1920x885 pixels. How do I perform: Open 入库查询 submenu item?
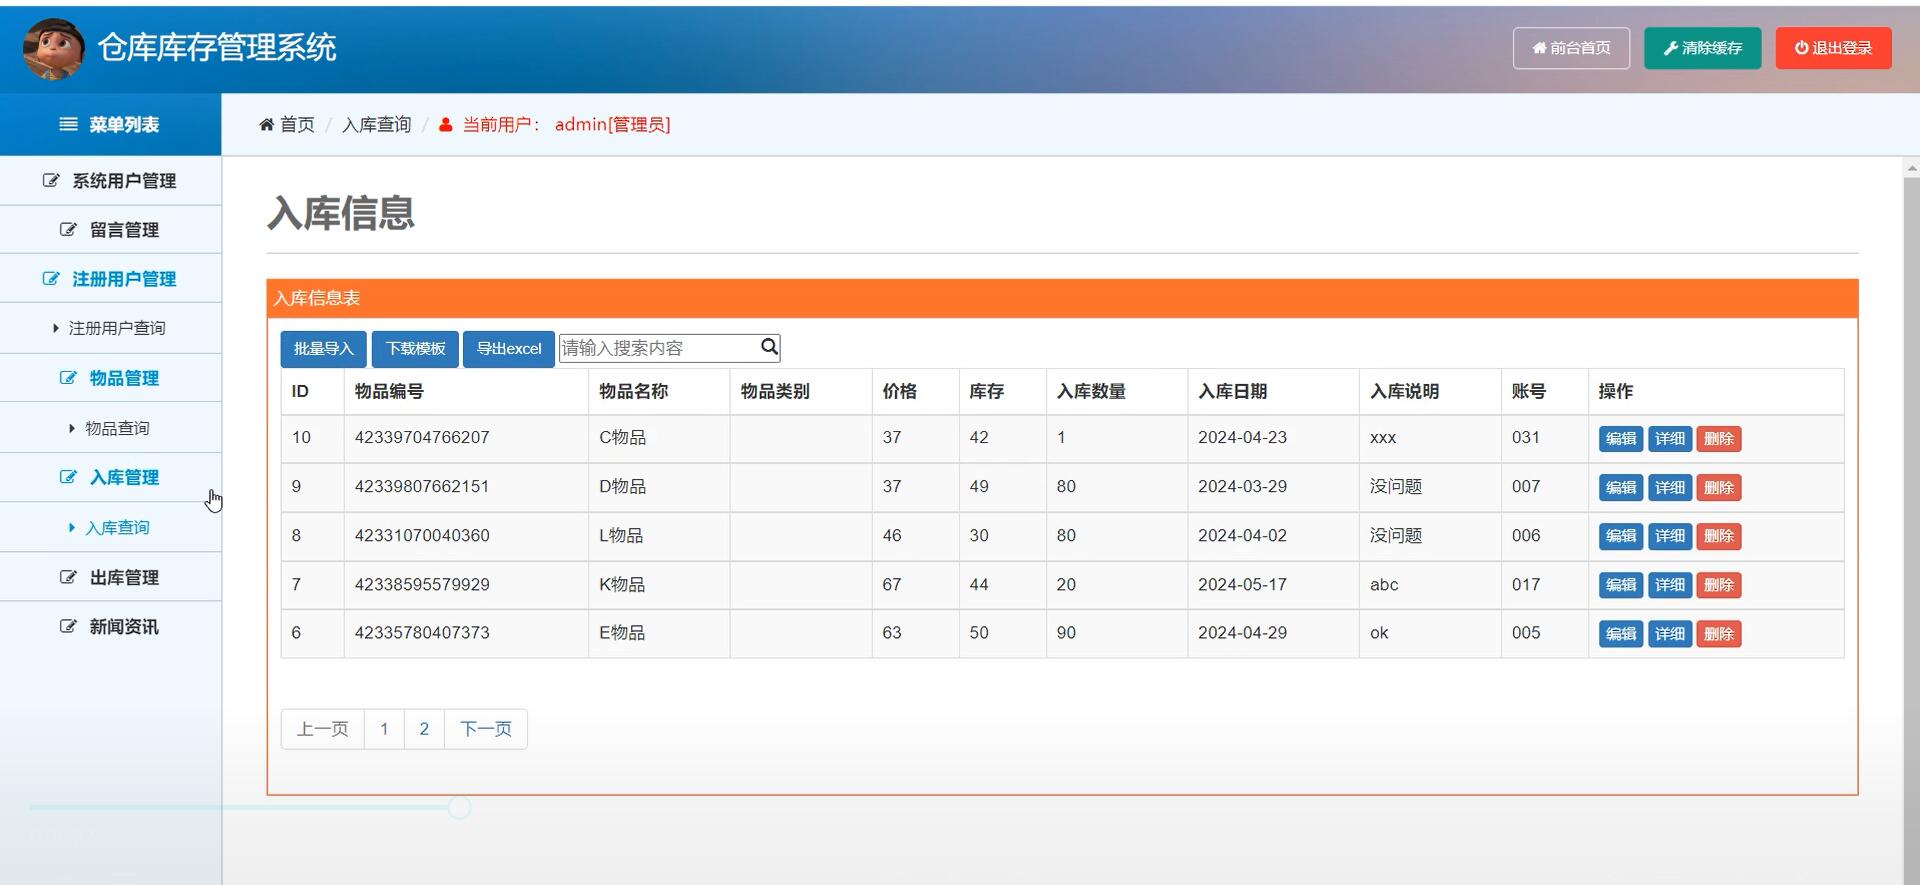tap(110, 527)
